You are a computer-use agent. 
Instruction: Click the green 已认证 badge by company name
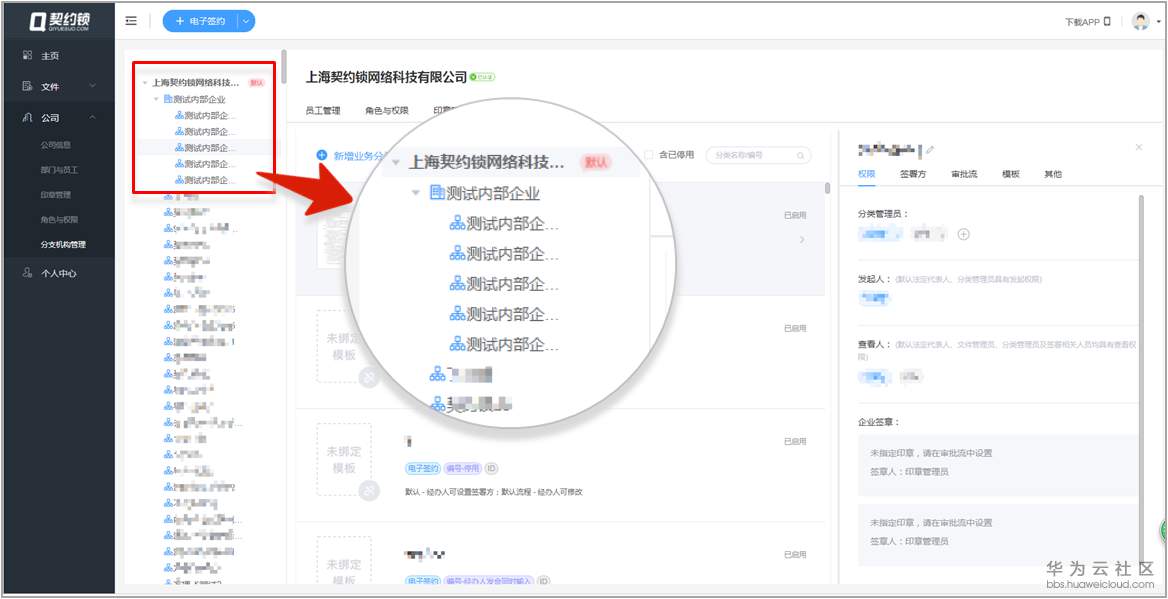(x=483, y=77)
